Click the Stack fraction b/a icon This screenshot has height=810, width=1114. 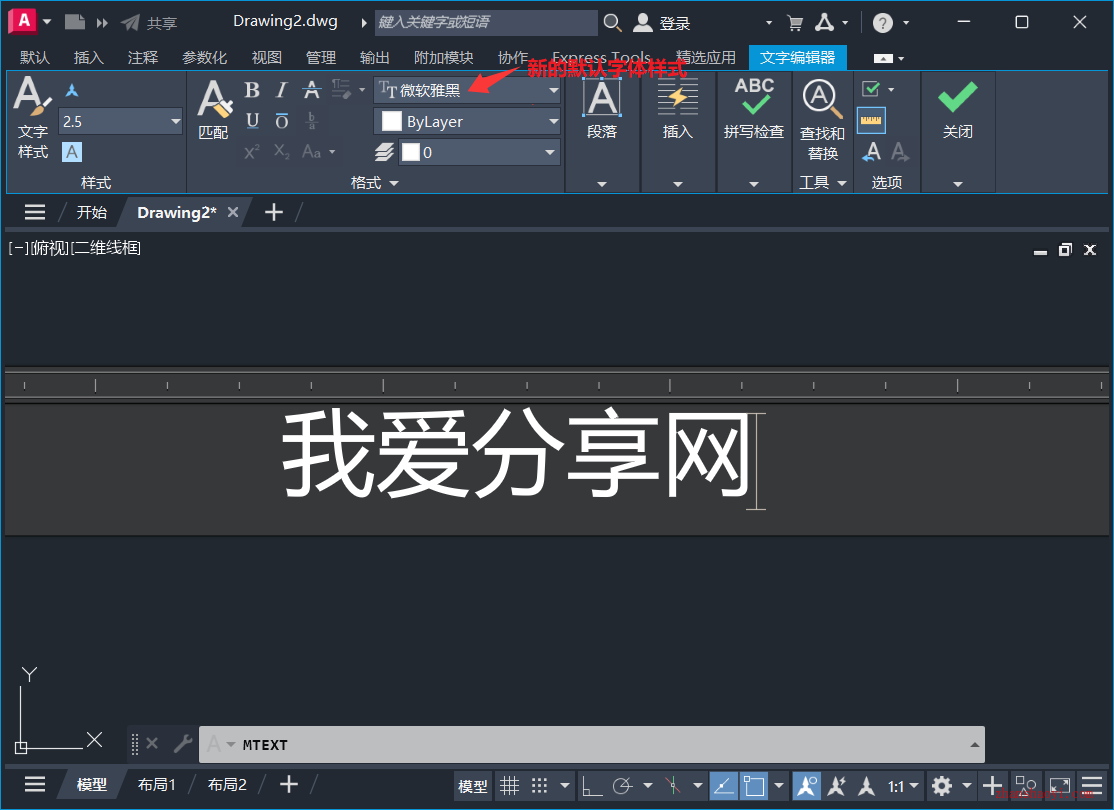(x=311, y=121)
